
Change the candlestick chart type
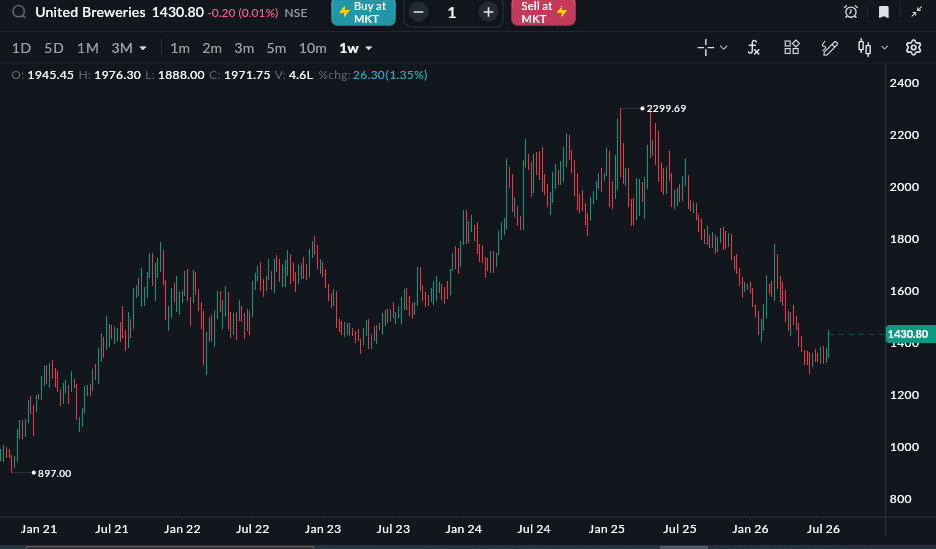tap(864, 48)
